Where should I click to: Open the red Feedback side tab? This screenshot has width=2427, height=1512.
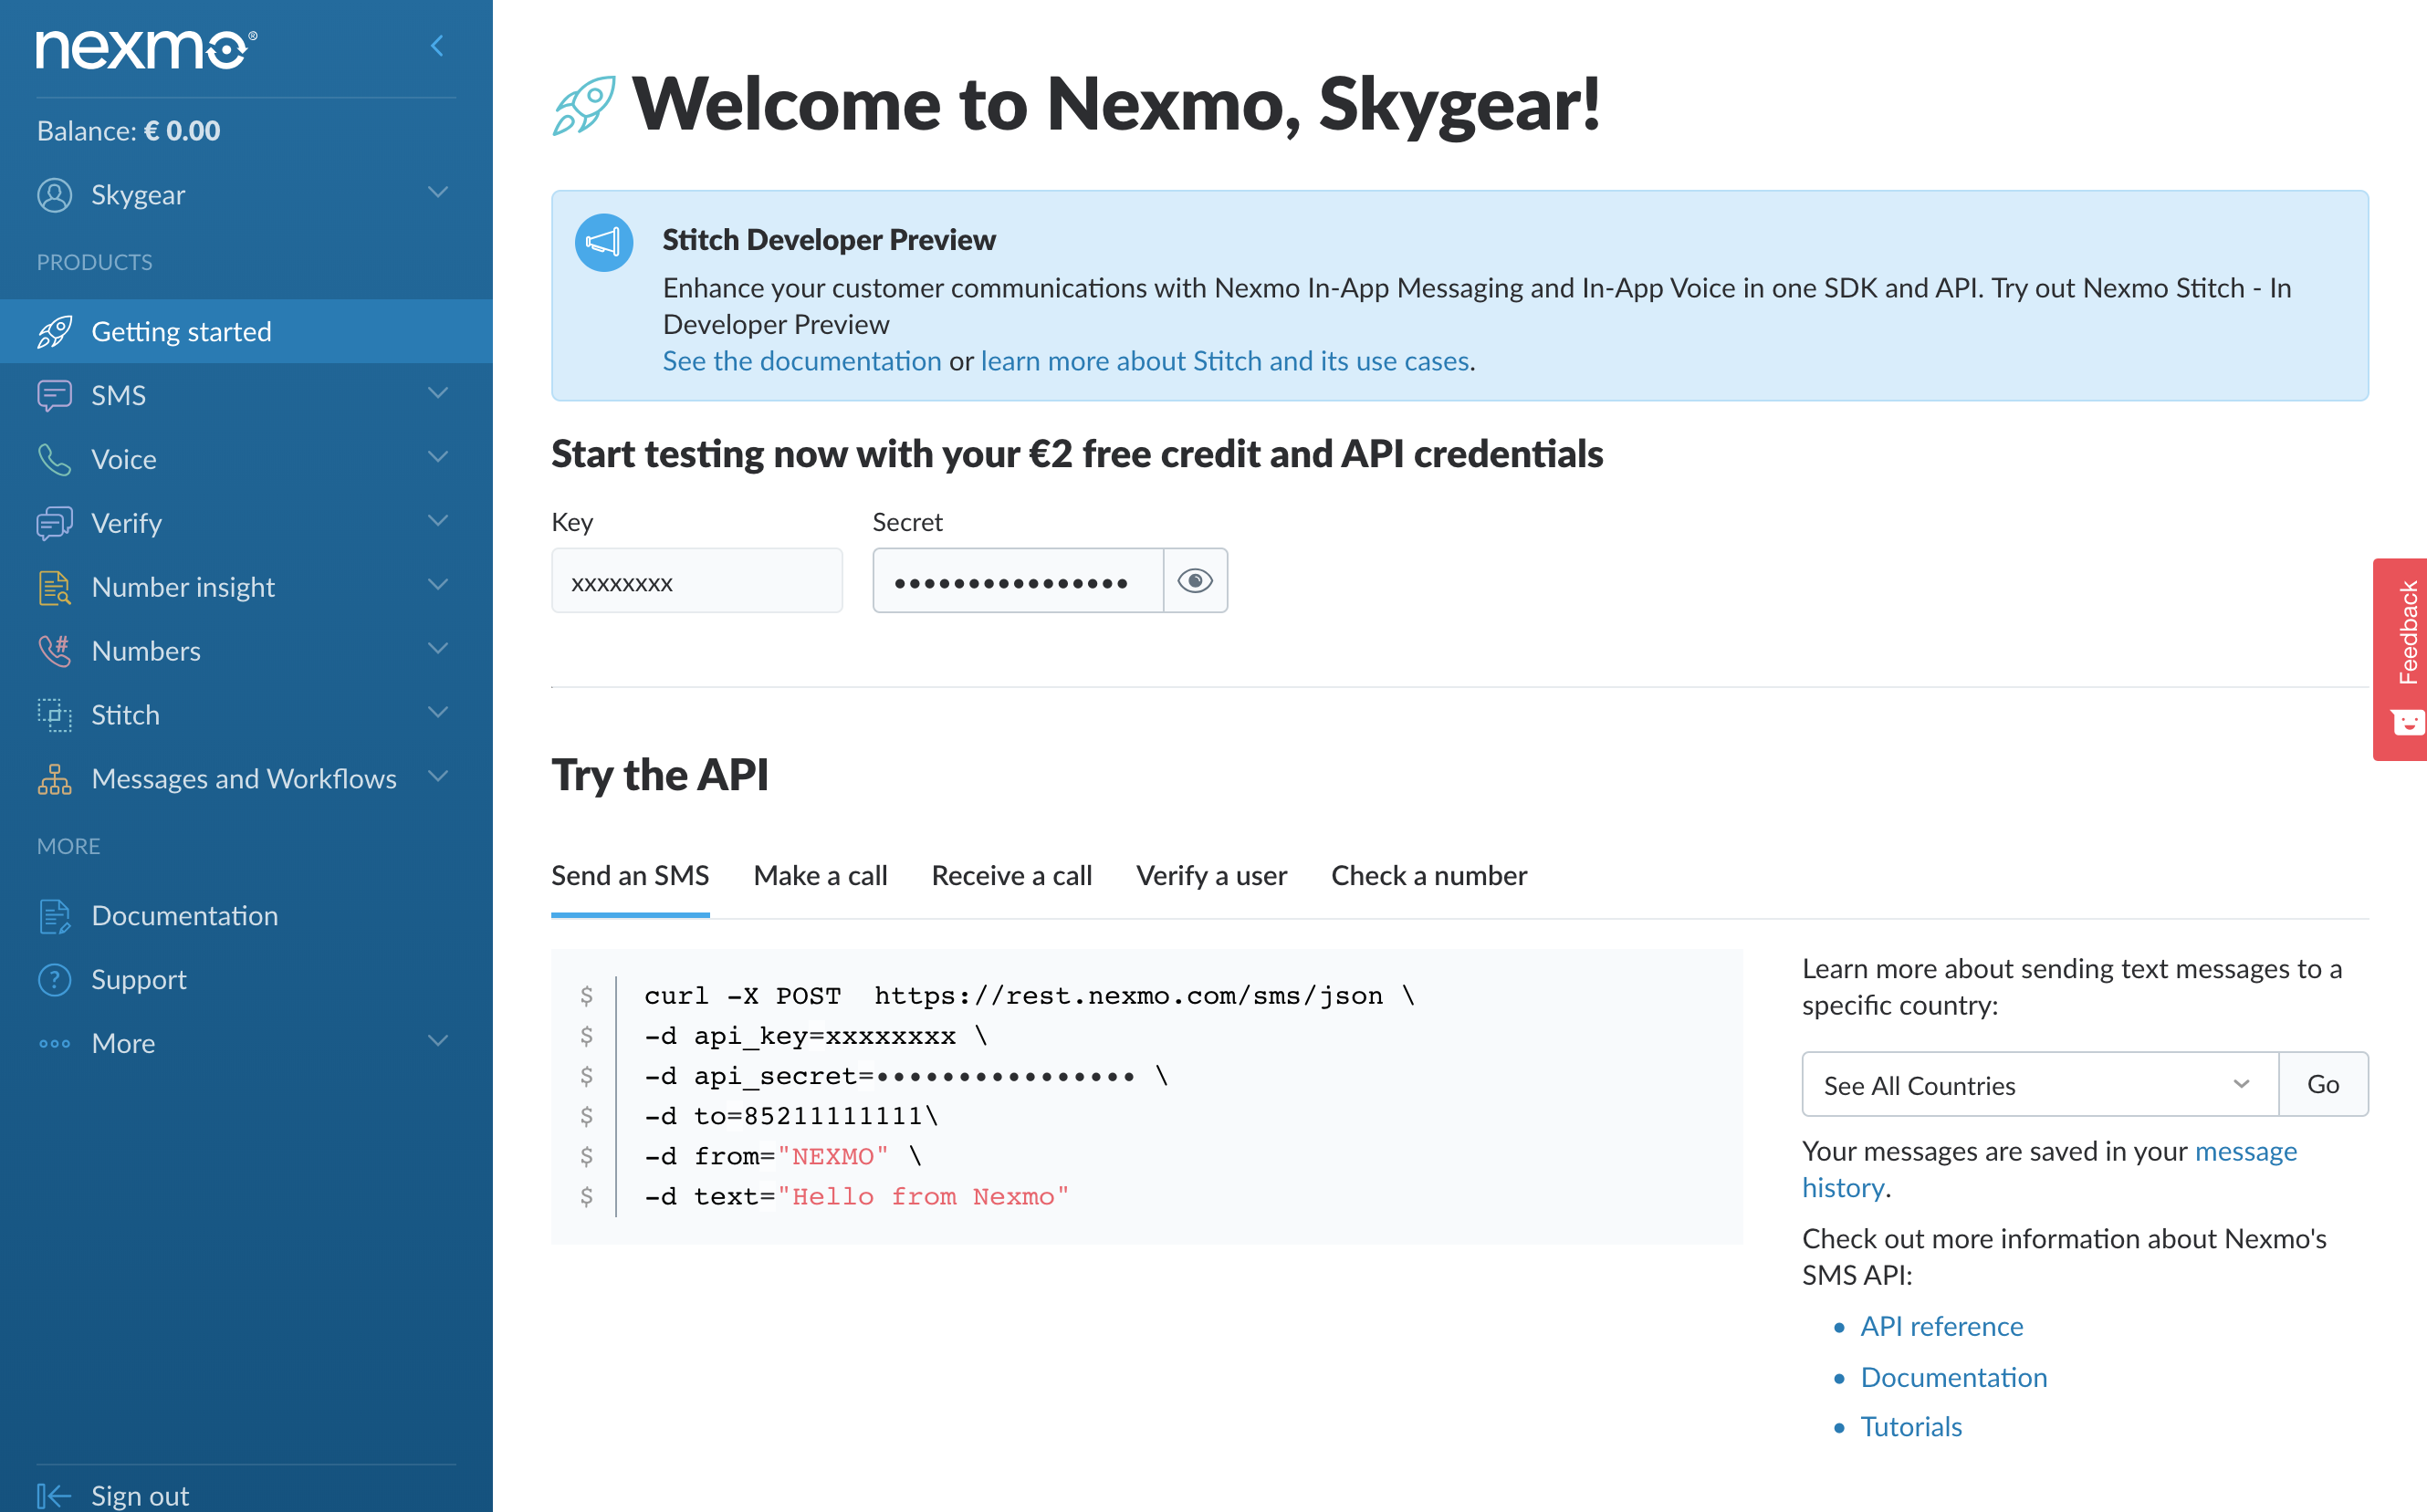[2400, 660]
